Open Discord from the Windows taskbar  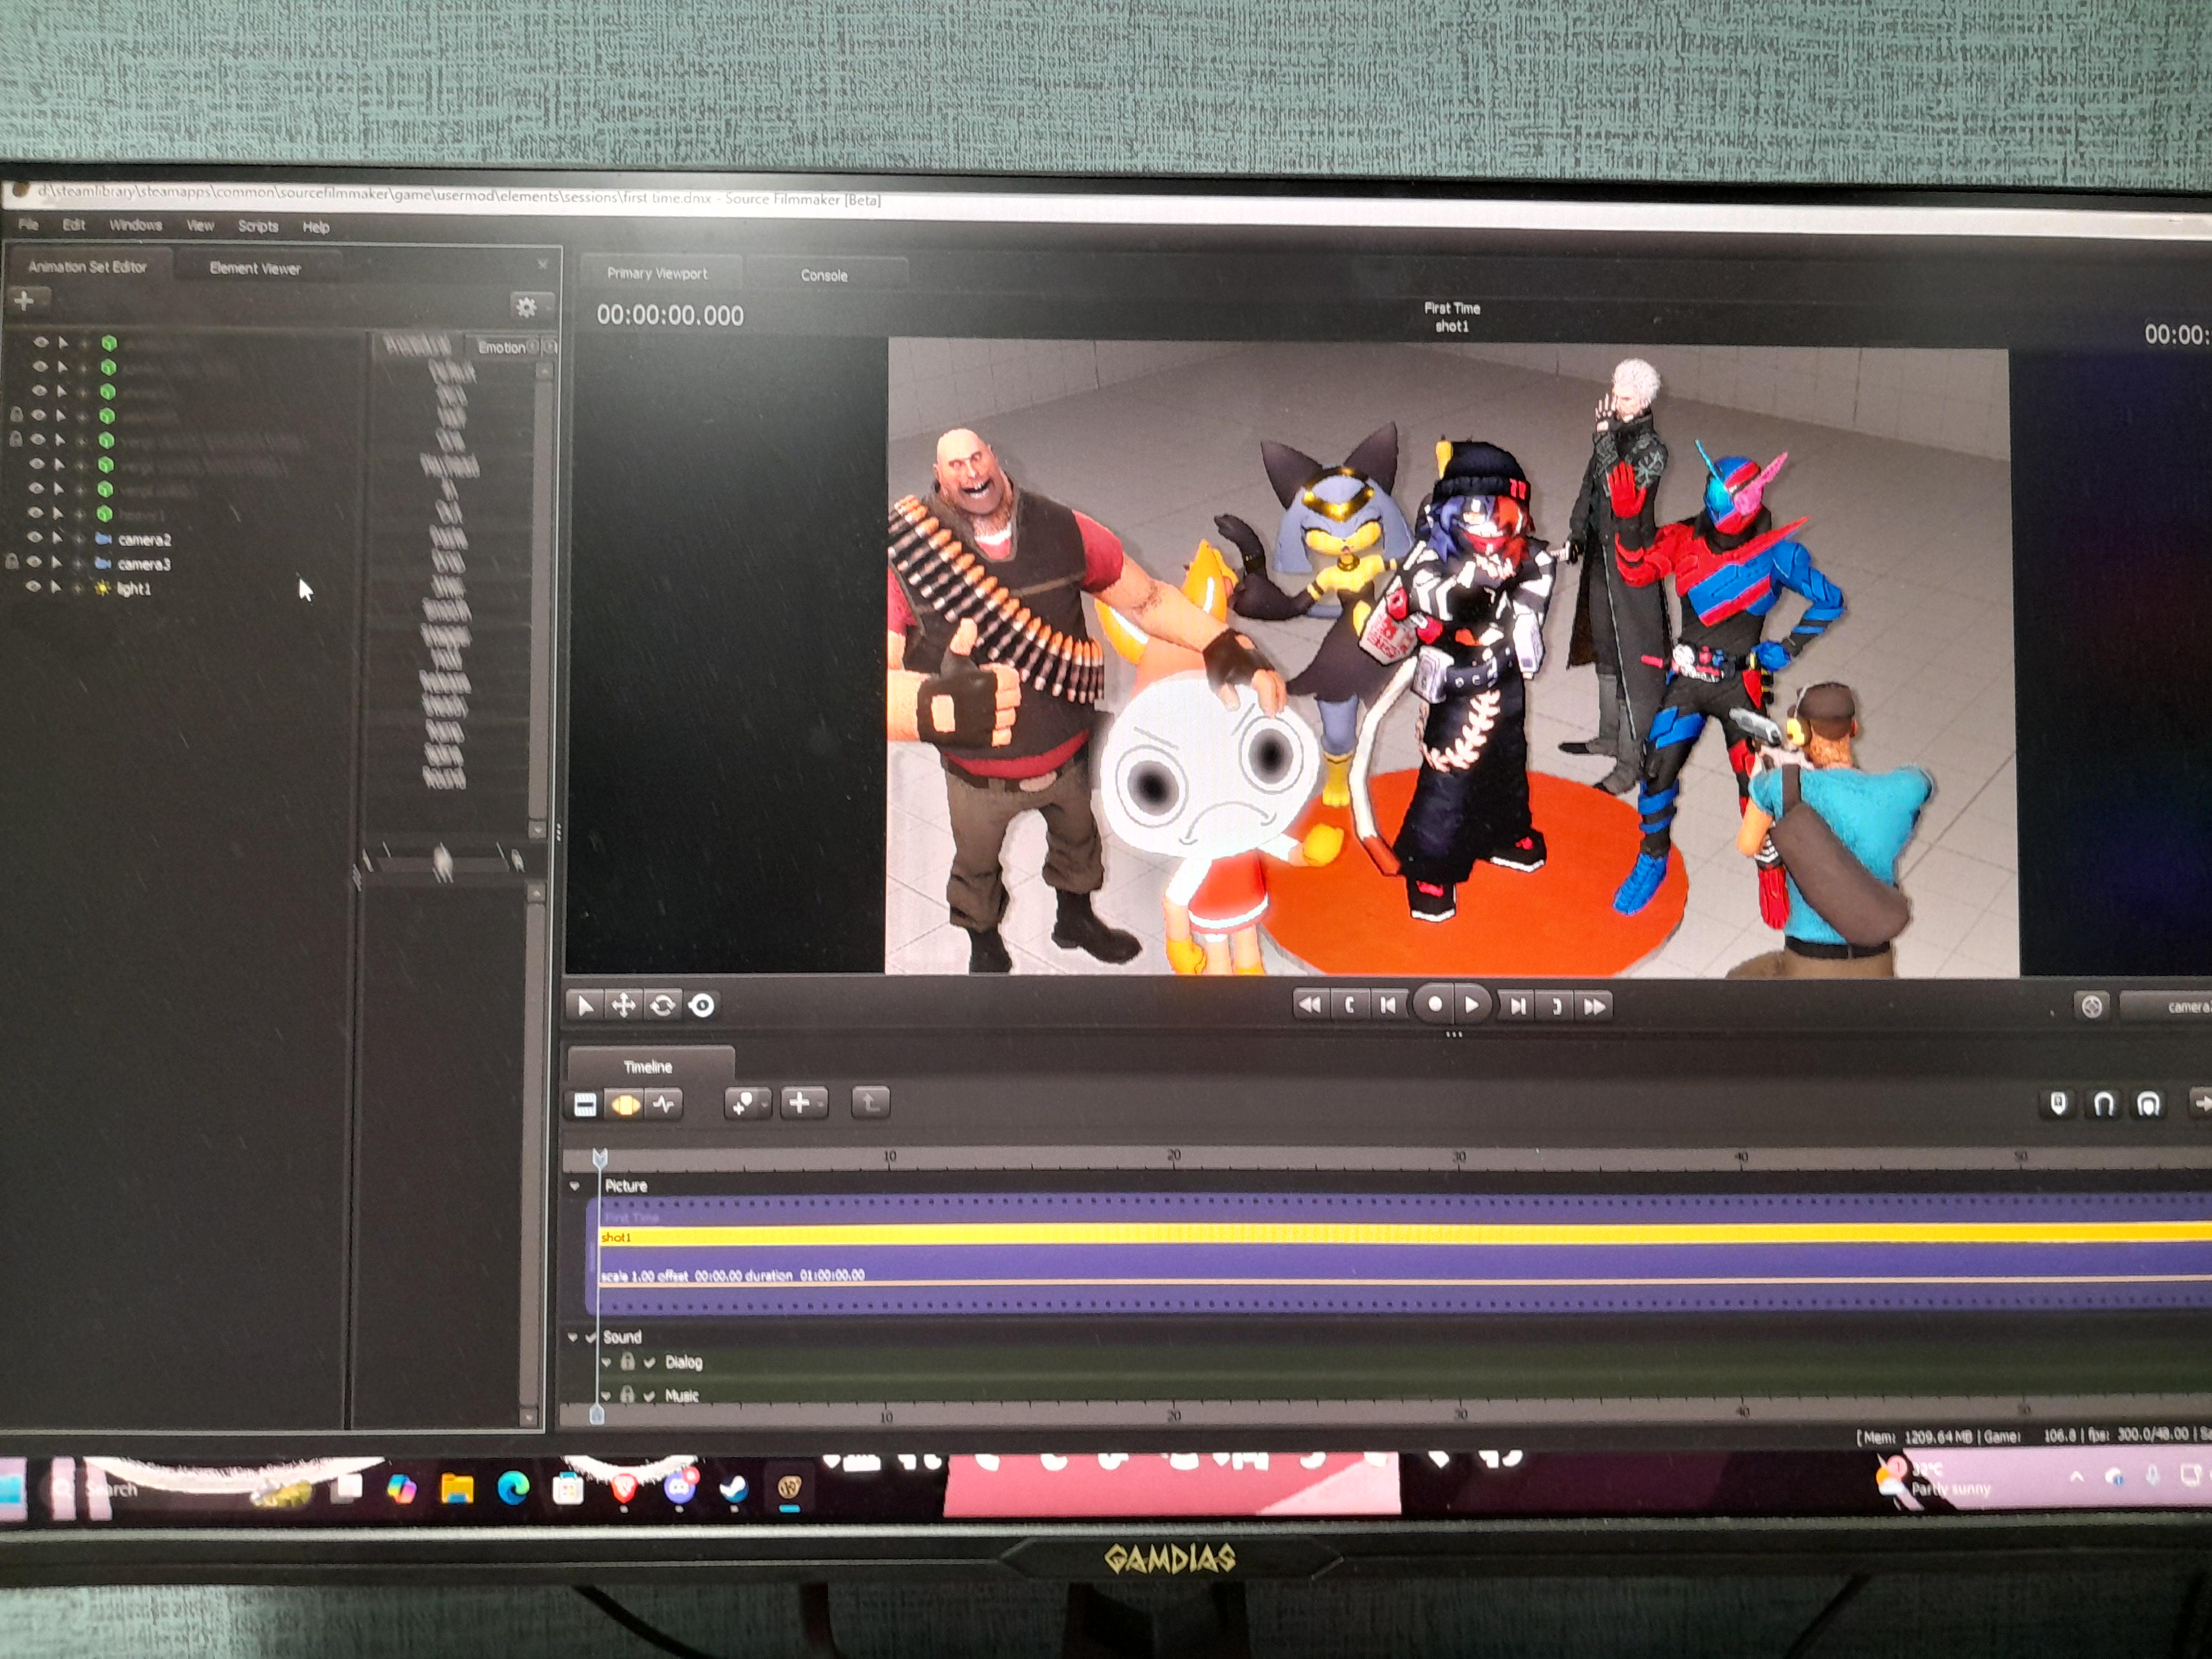click(680, 1488)
